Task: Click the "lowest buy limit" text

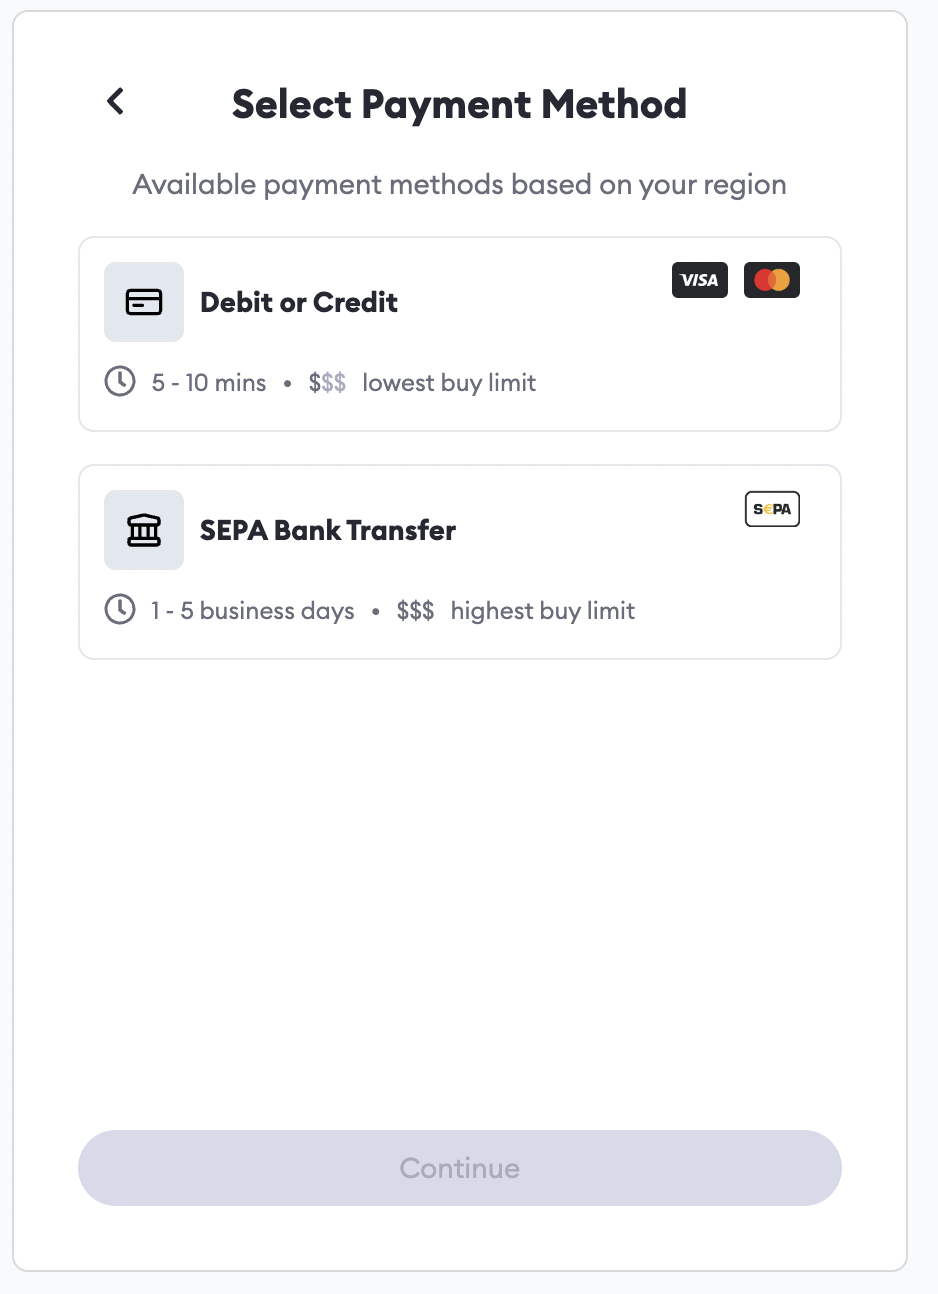Action: click(x=449, y=383)
